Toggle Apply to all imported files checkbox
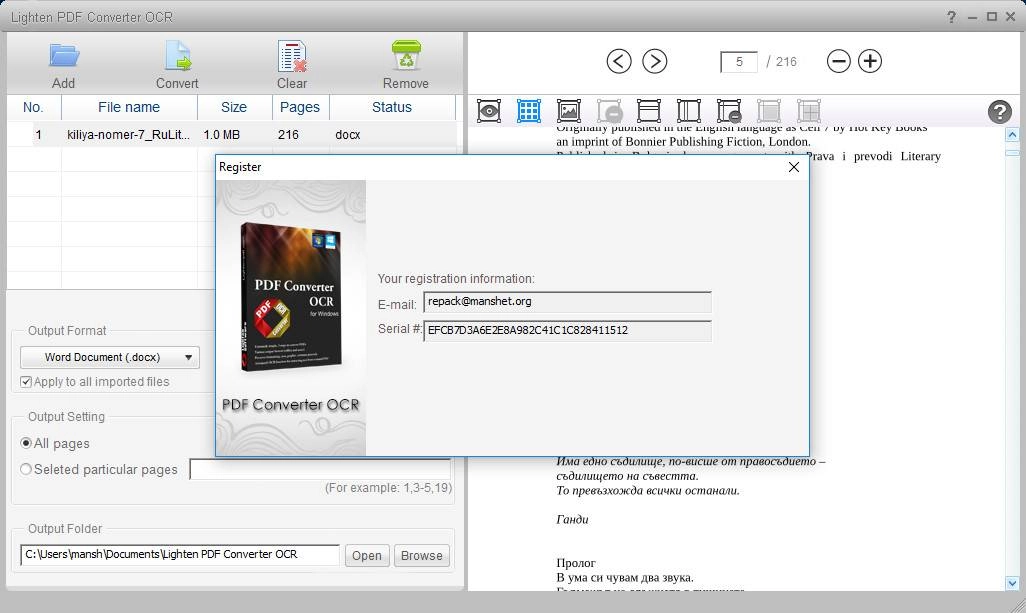 point(26,382)
